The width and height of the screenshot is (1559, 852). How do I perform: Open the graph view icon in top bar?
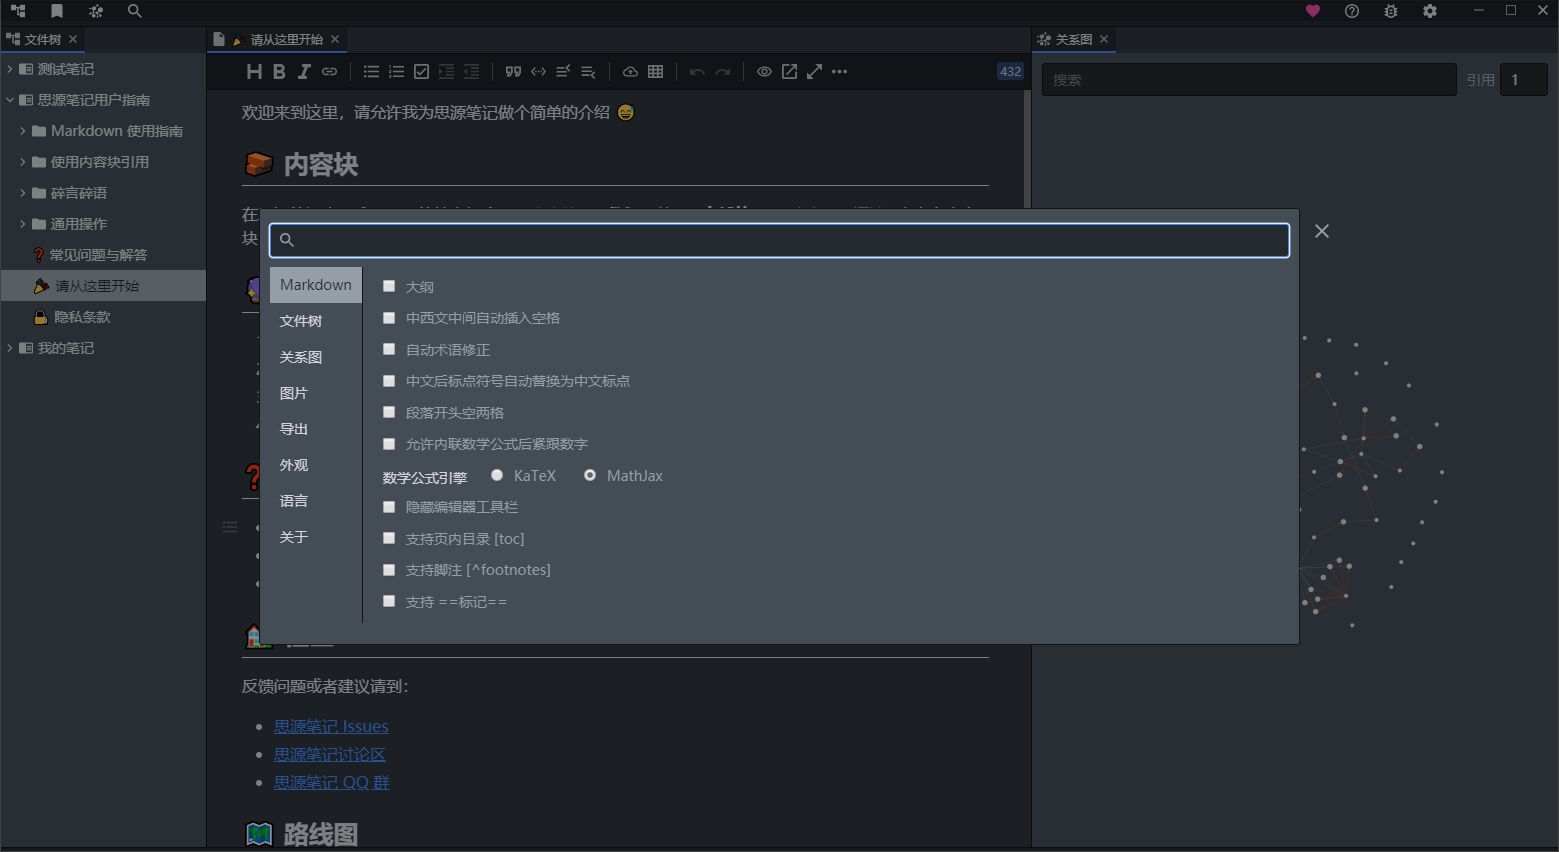tap(96, 11)
